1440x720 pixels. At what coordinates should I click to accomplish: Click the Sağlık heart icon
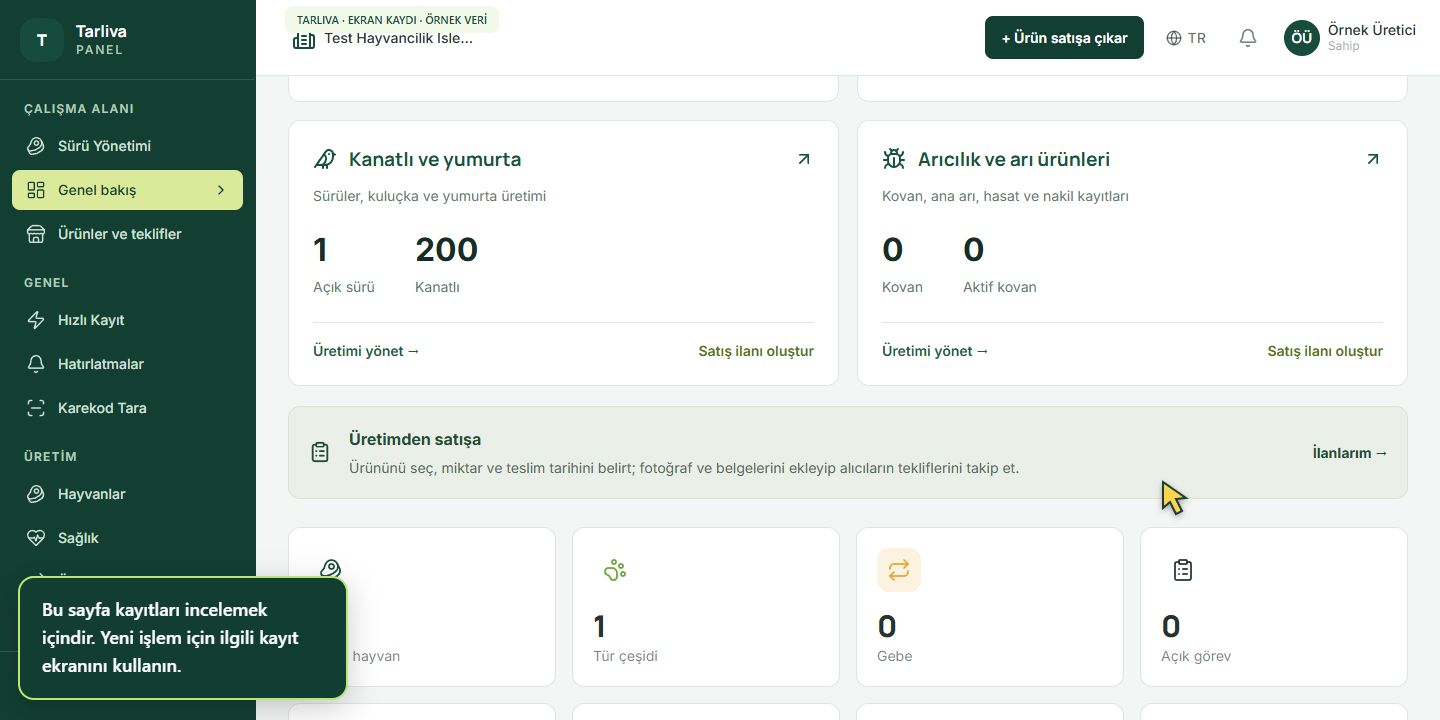pyautogui.click(x=36, y=538)
